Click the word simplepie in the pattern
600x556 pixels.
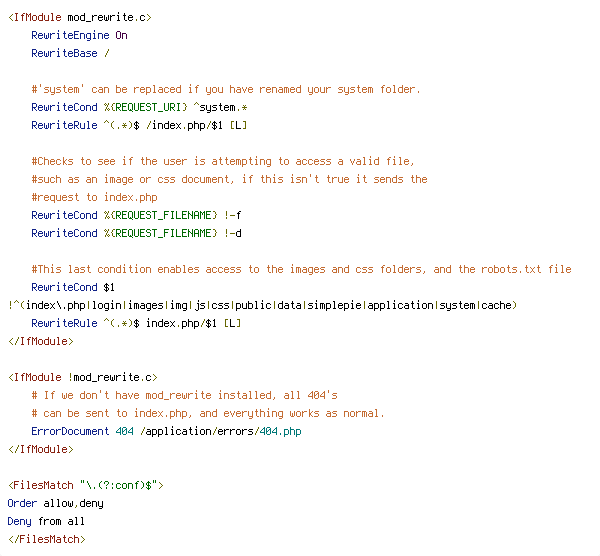pos(334,305)
